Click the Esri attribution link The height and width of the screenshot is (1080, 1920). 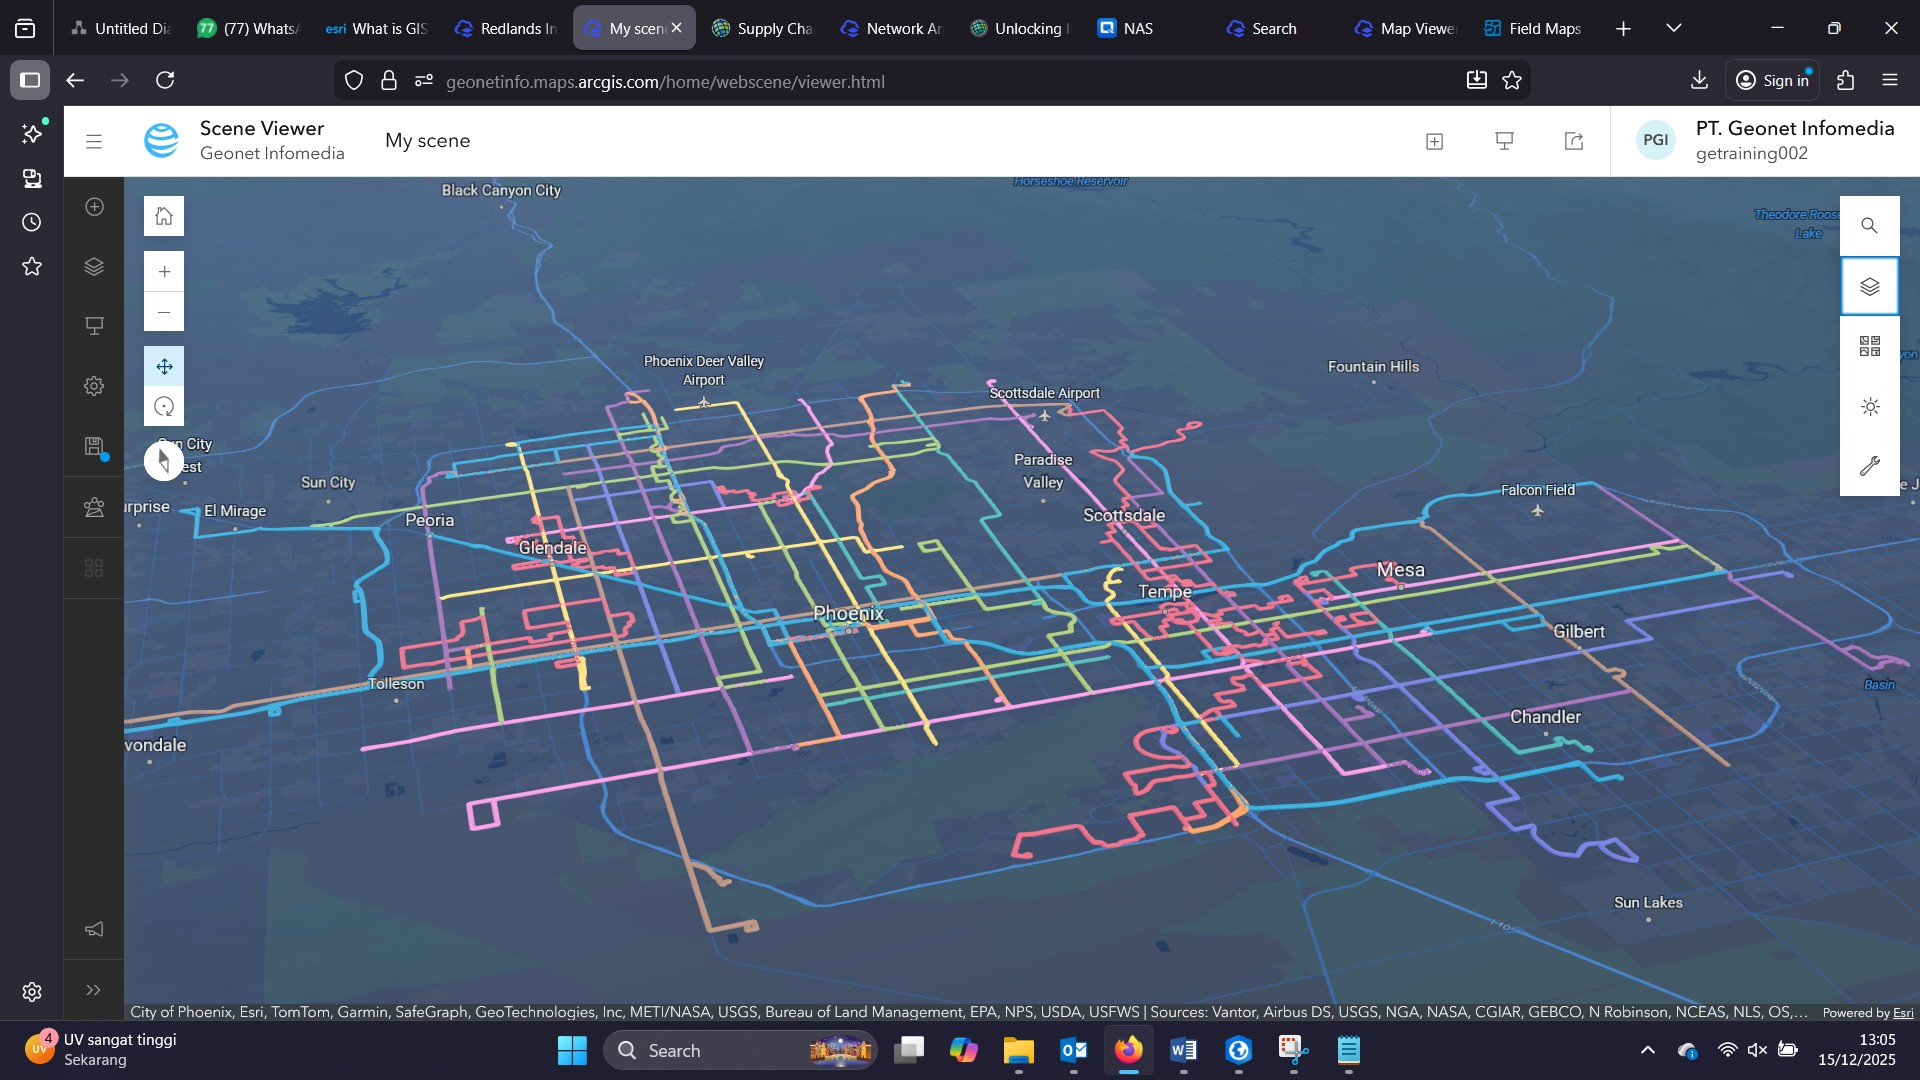(x=1903, y=1013)
